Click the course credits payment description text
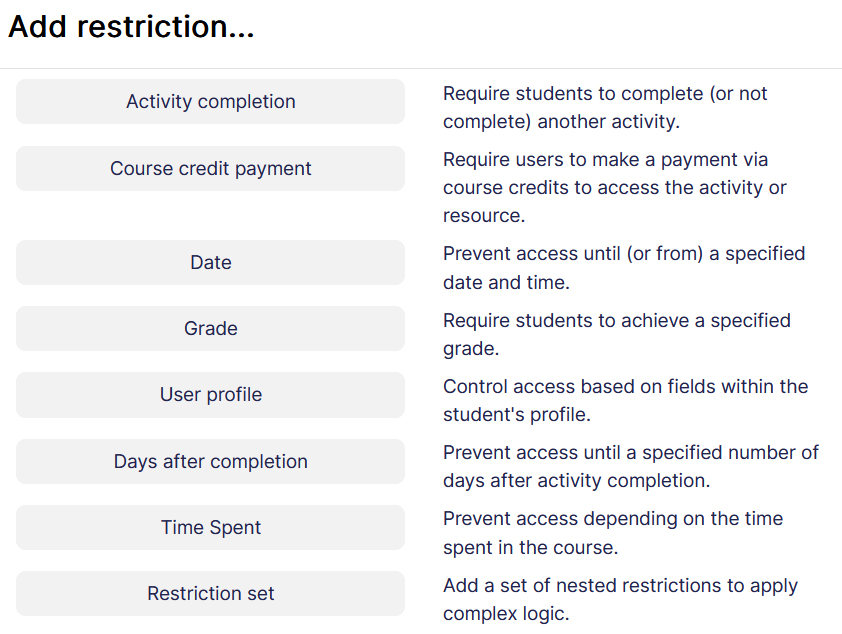 point(614,188)
